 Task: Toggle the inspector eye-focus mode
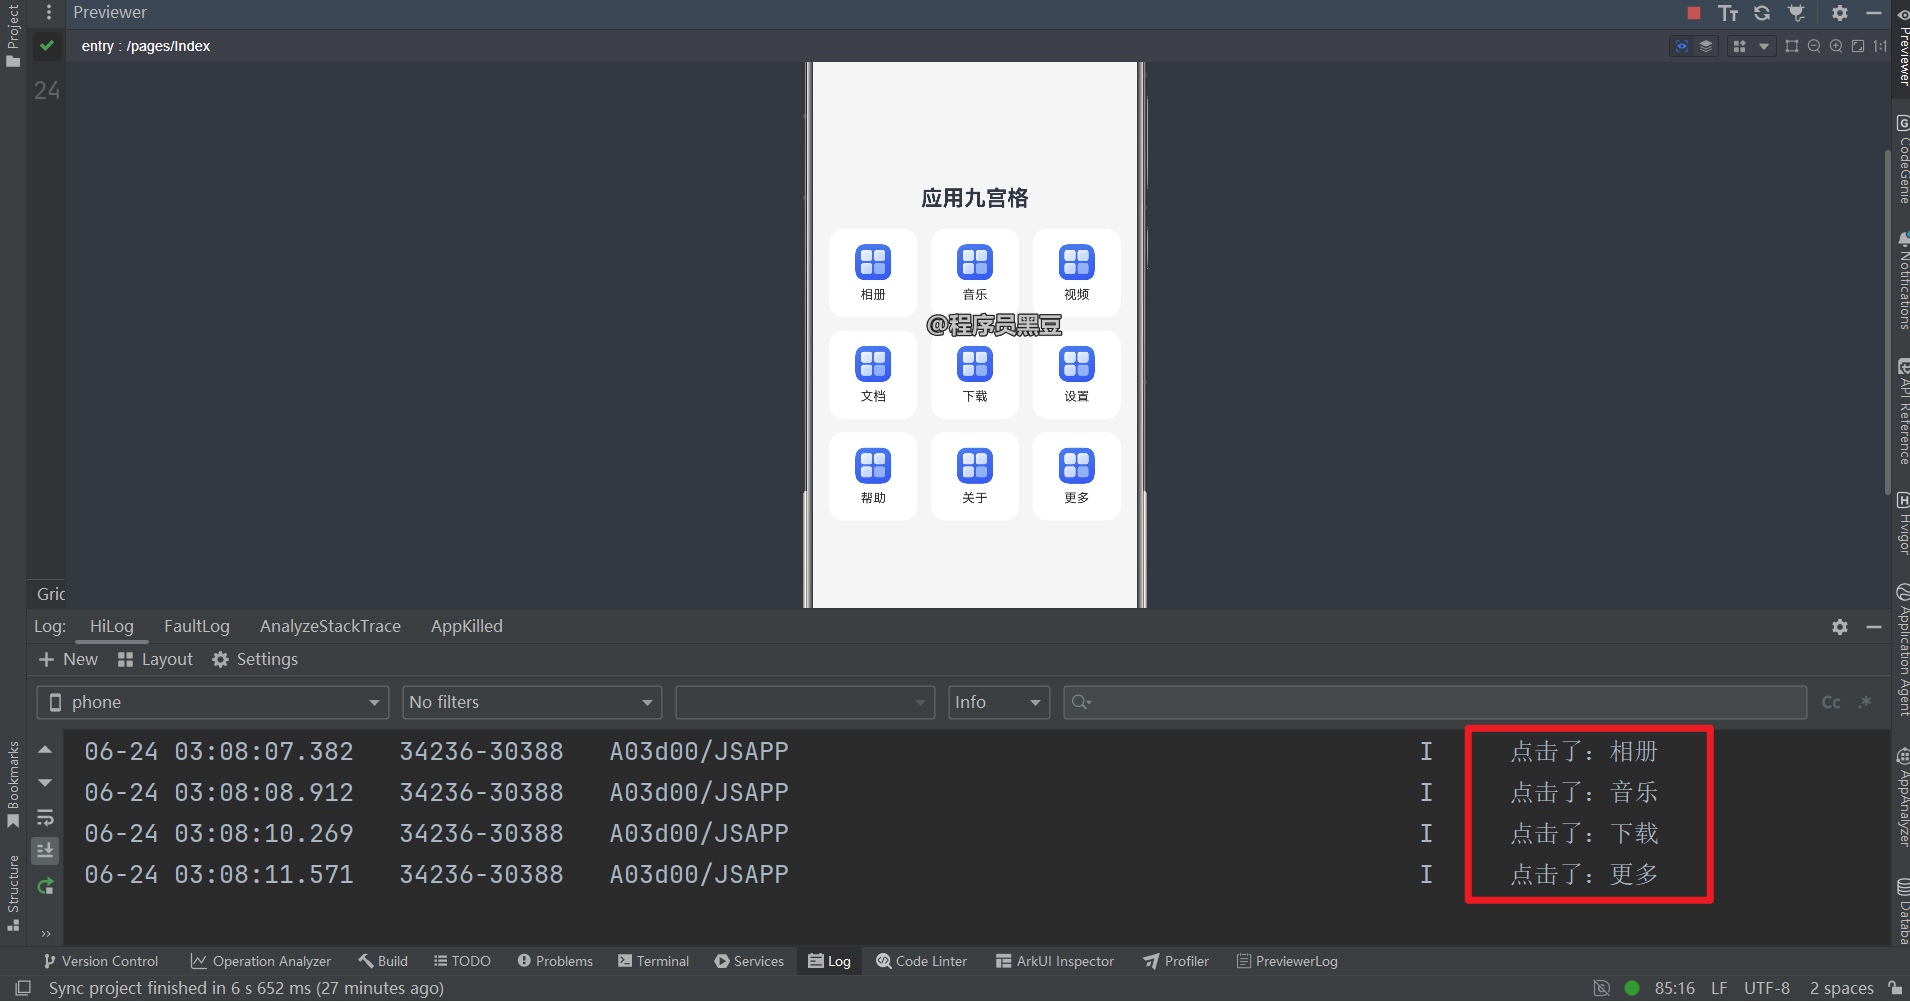1682,46
